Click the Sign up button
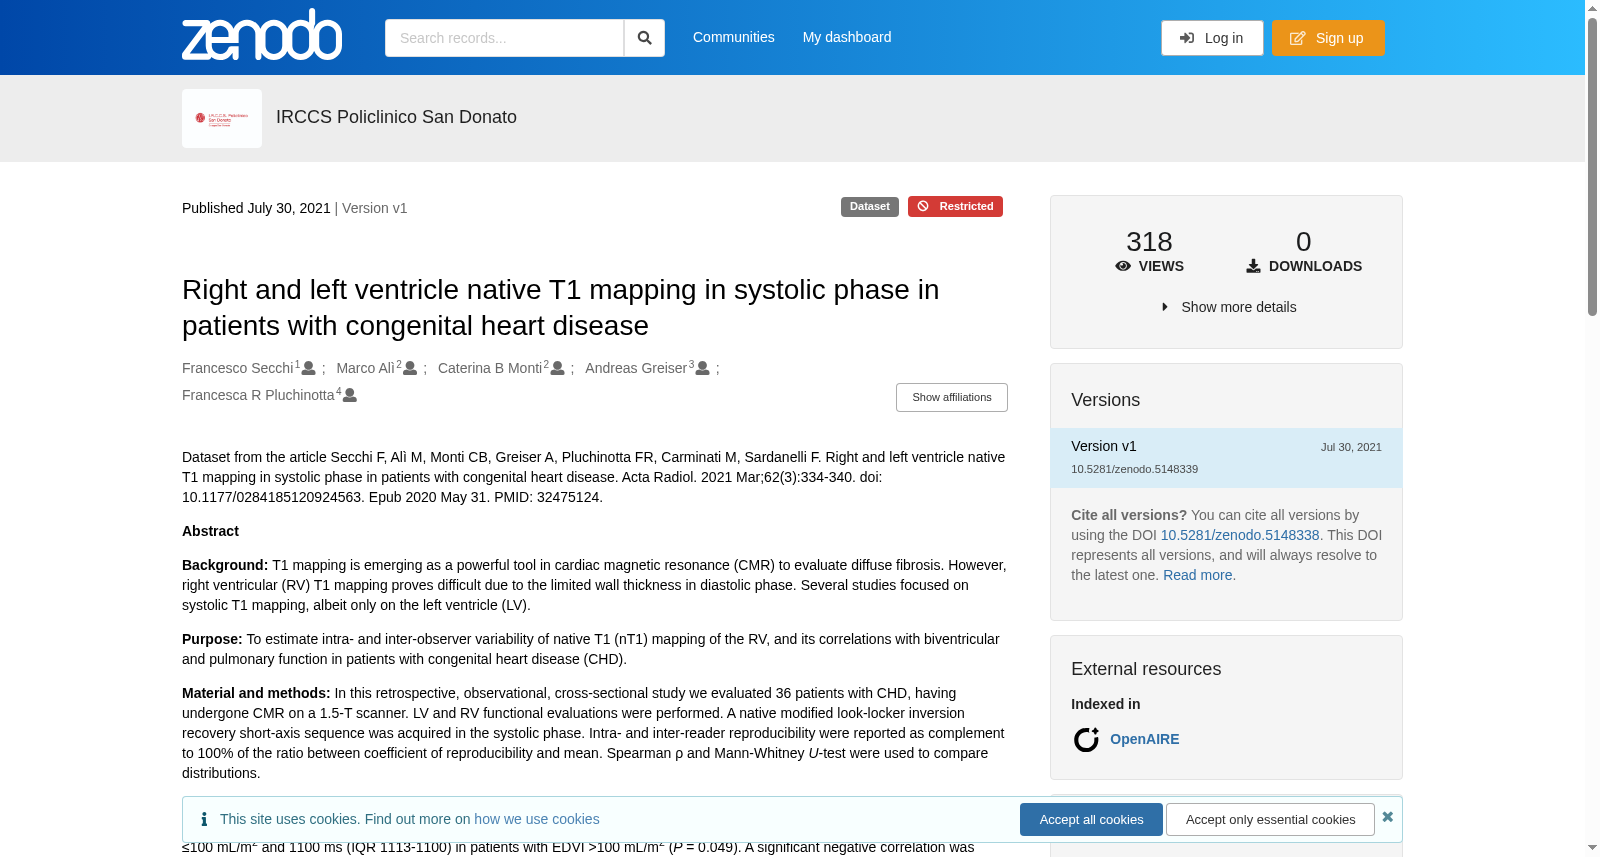This screenshot has width=1600, height=857. (x=1328, y=38)
